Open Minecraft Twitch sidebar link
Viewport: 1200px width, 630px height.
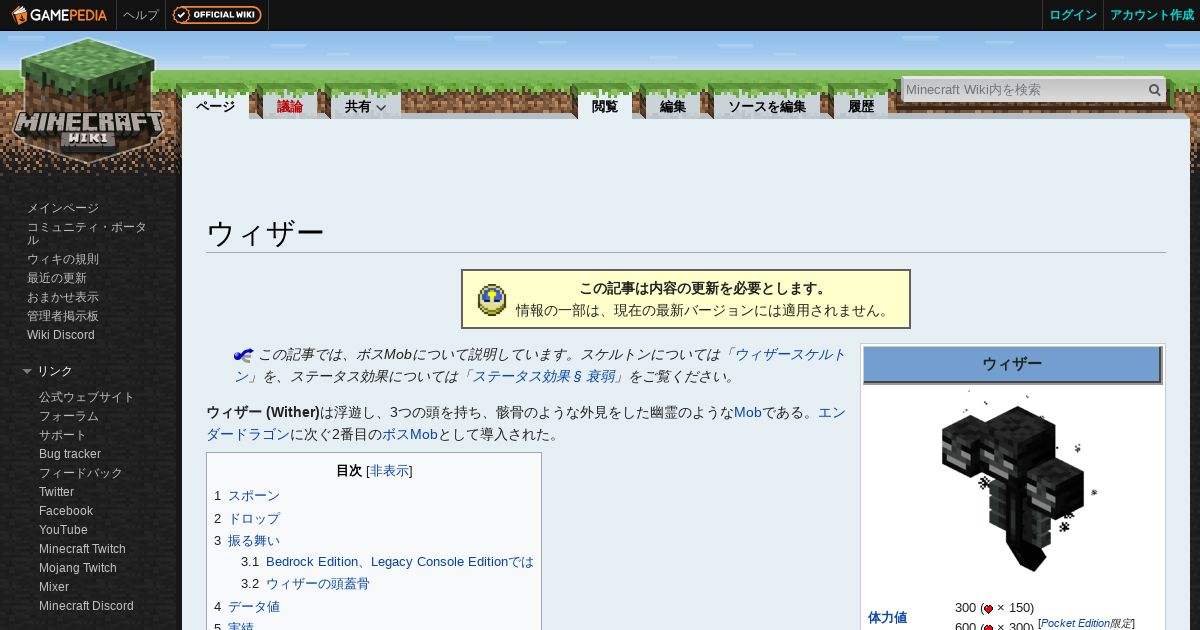coord(82,549)
